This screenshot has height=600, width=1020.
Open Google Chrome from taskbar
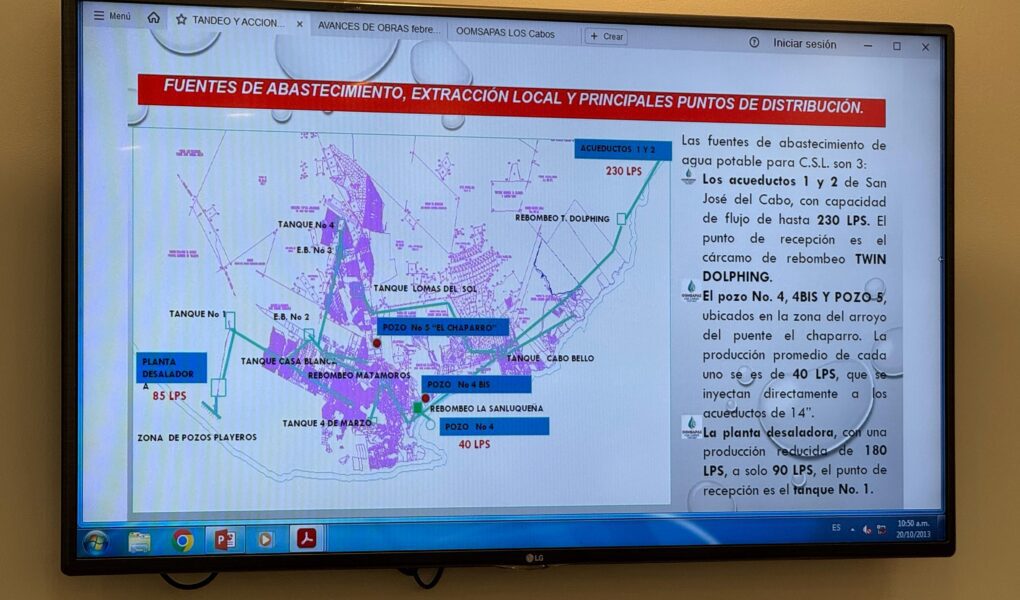click(182, 541)
